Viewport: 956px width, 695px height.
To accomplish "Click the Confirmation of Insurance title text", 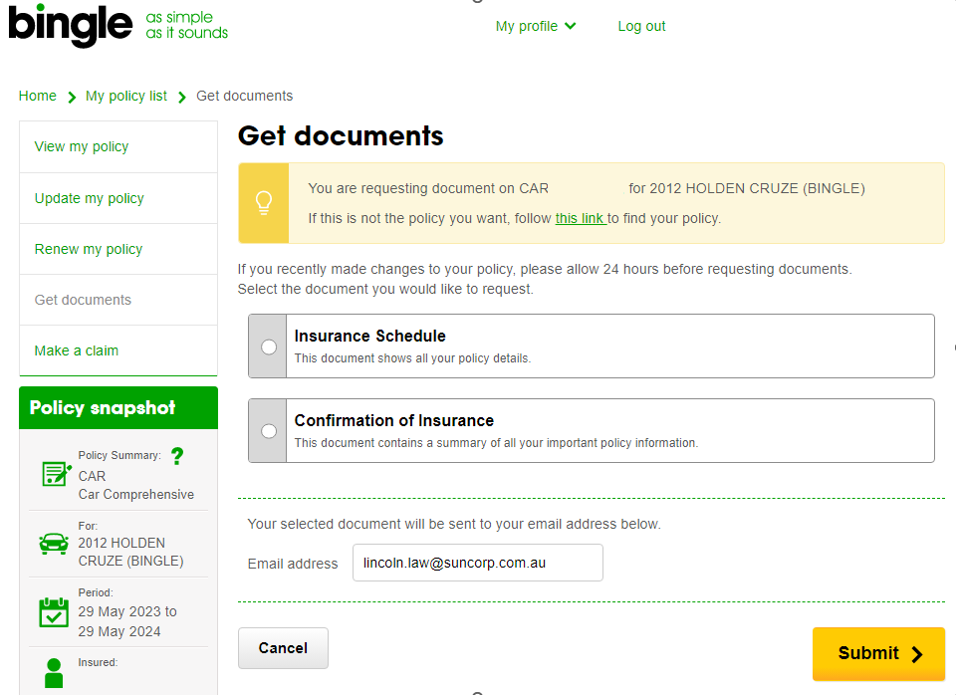I will click(394, 421).
